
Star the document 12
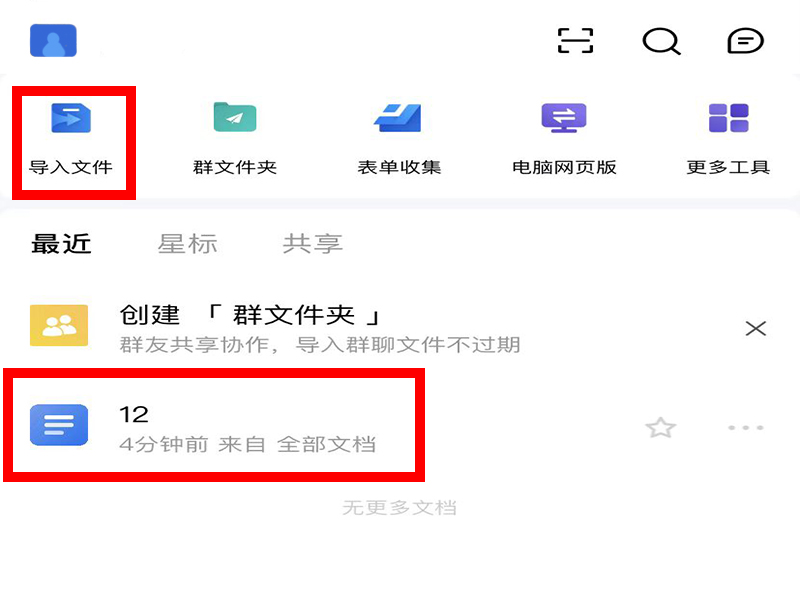point(661,428)
